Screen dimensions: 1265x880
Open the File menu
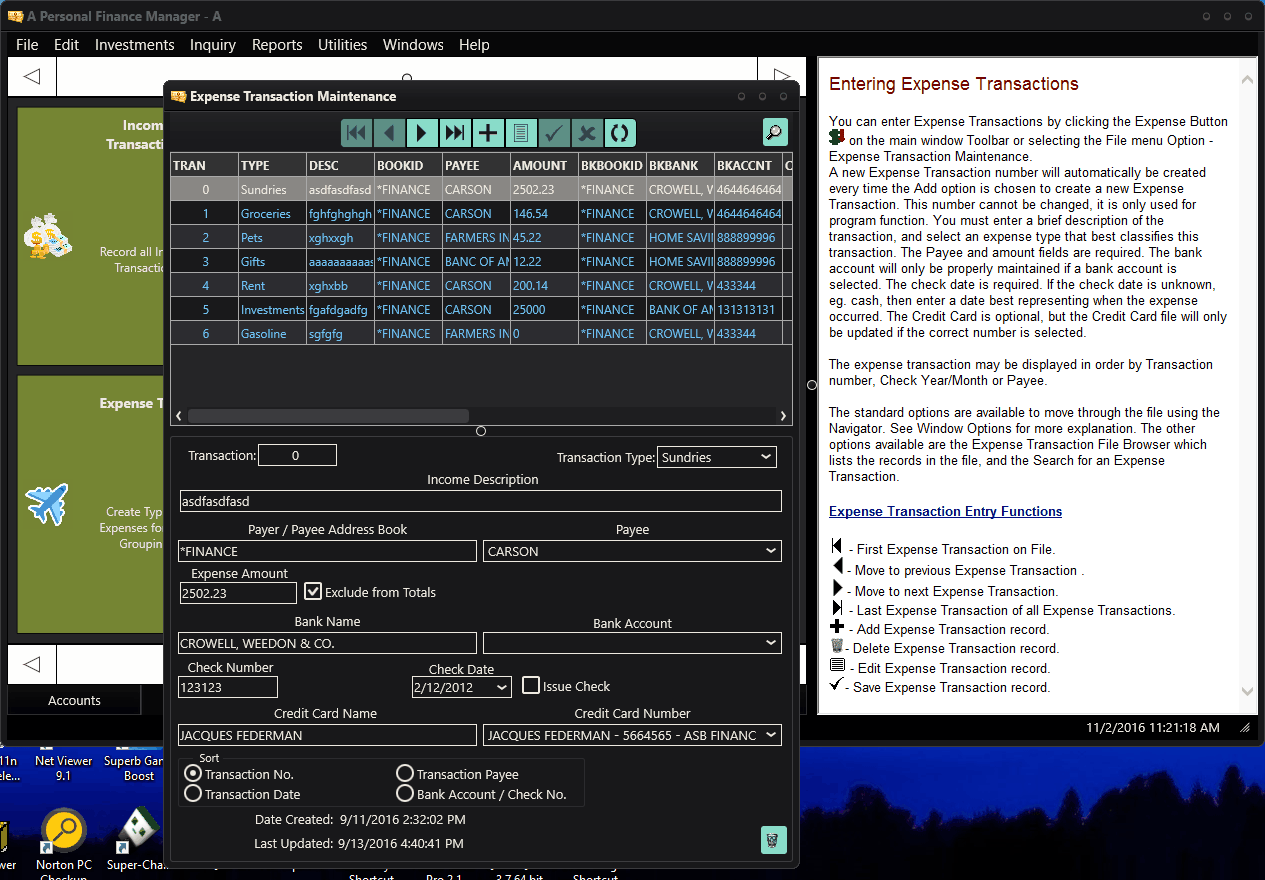click(27, 45)
